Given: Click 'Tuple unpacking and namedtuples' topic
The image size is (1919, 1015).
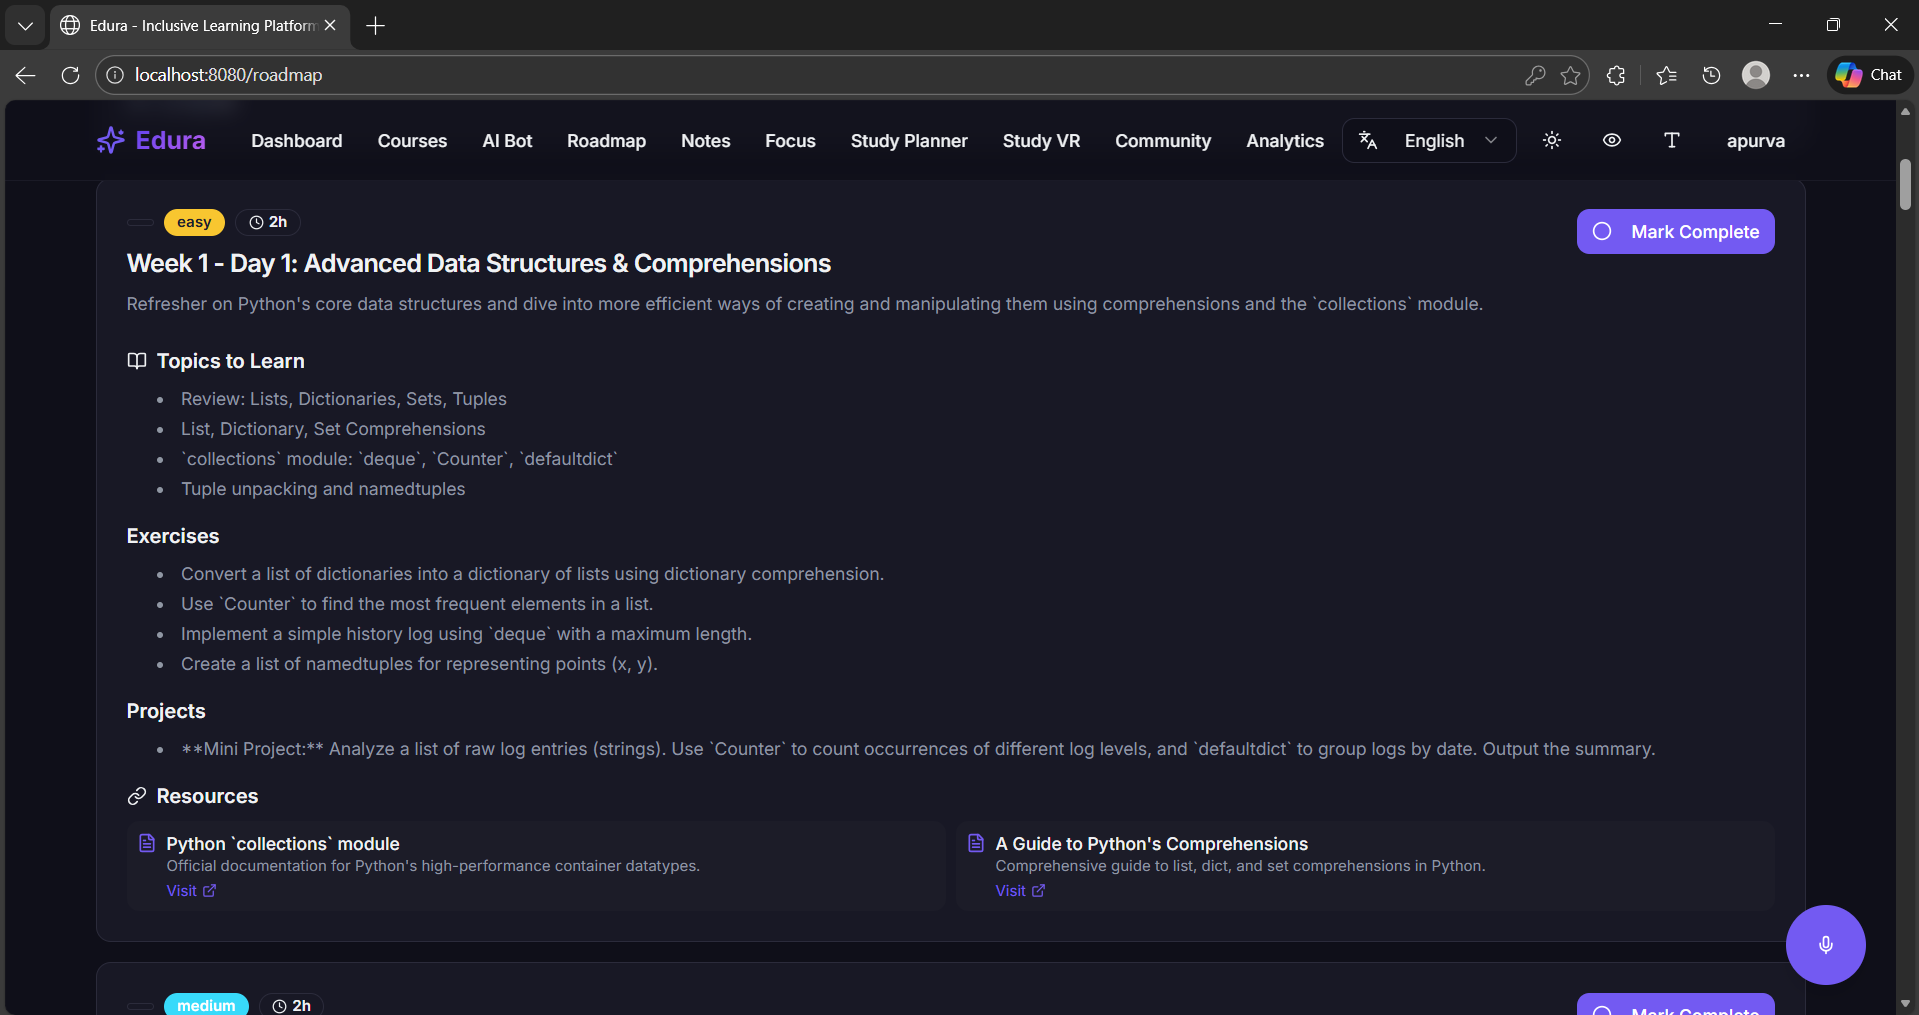Looking at the screenshot, I should point(323,489).
